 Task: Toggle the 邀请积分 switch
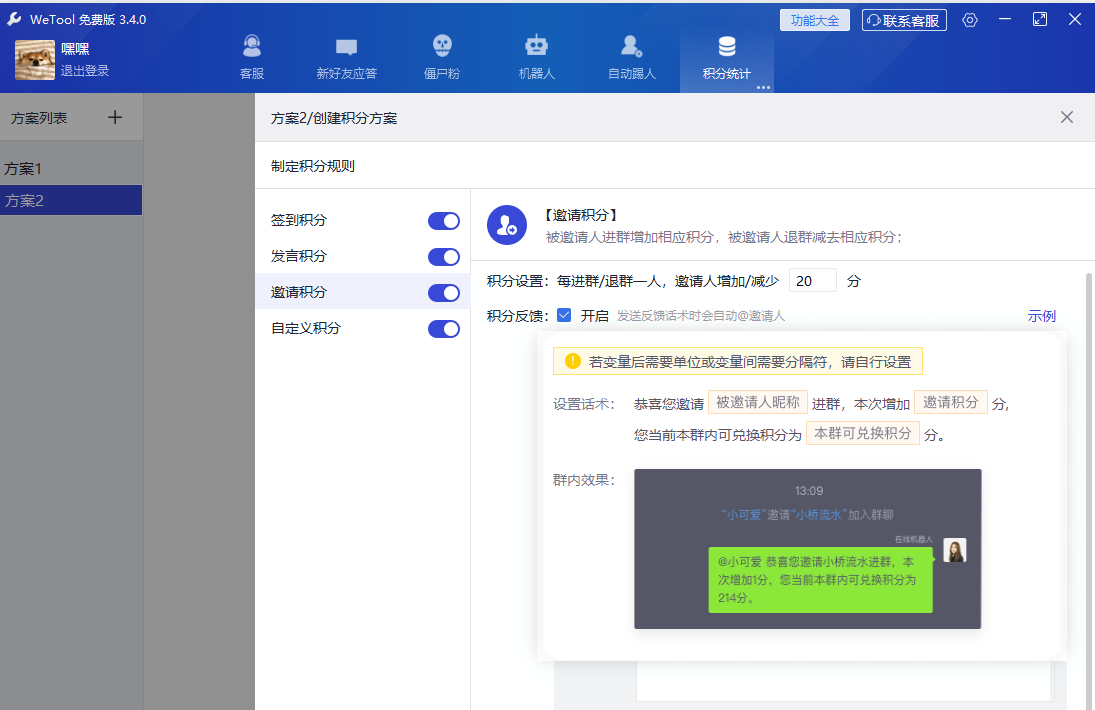pos(443,293)
